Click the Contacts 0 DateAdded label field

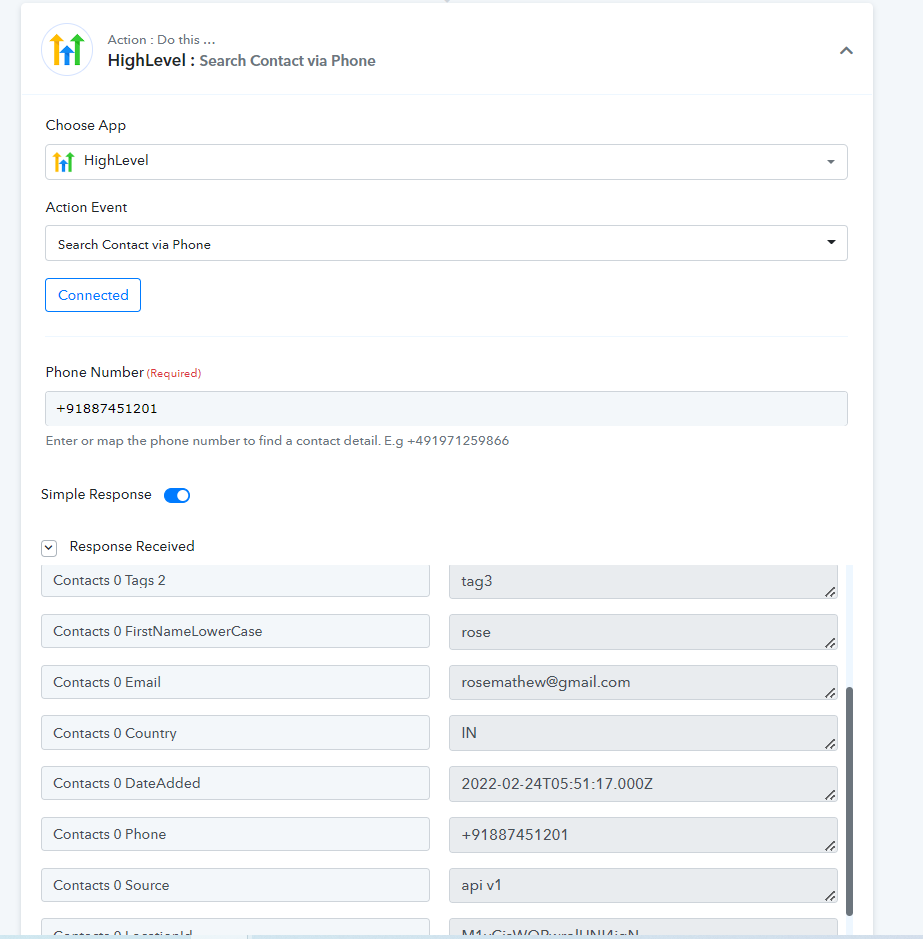coord(235,783)
